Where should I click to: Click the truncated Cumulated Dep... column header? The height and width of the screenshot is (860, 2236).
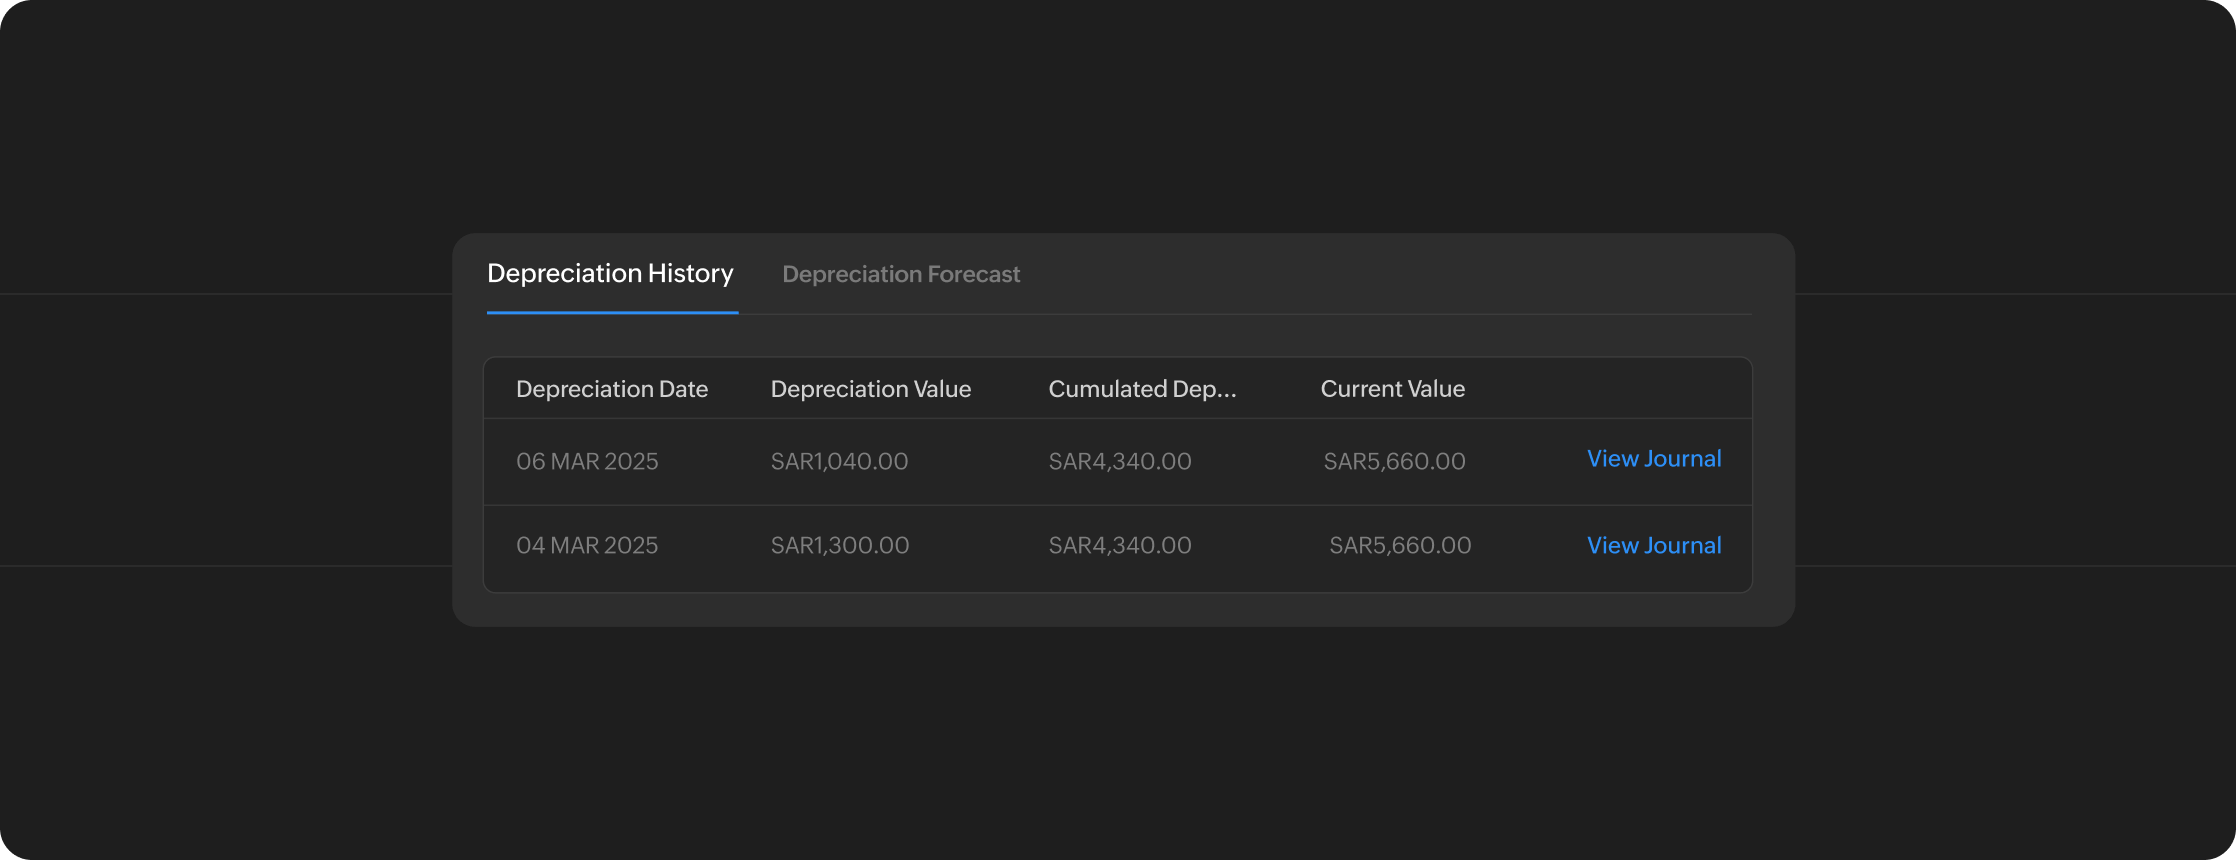point(1141,389)
